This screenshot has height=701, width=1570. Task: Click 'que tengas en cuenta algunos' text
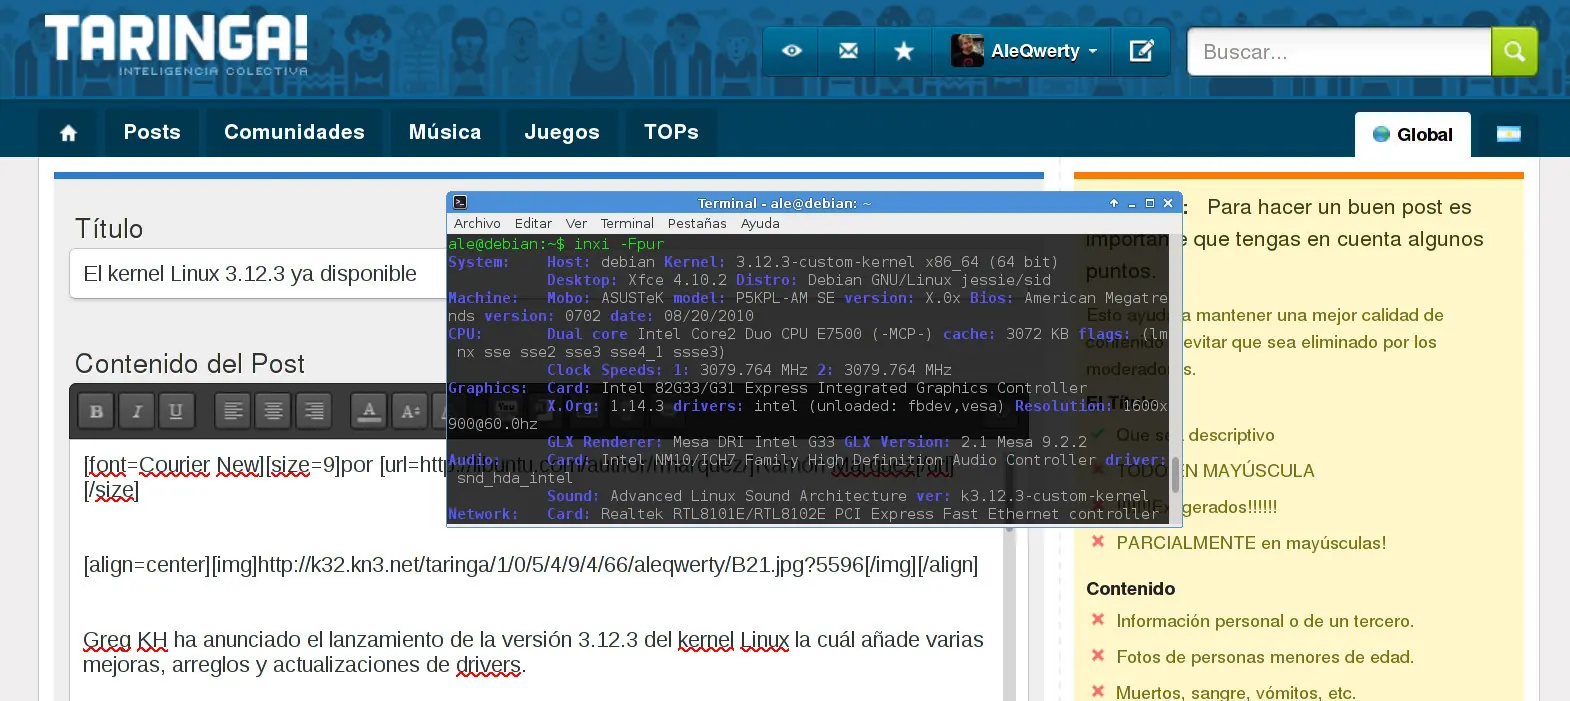coord(1338,239)
